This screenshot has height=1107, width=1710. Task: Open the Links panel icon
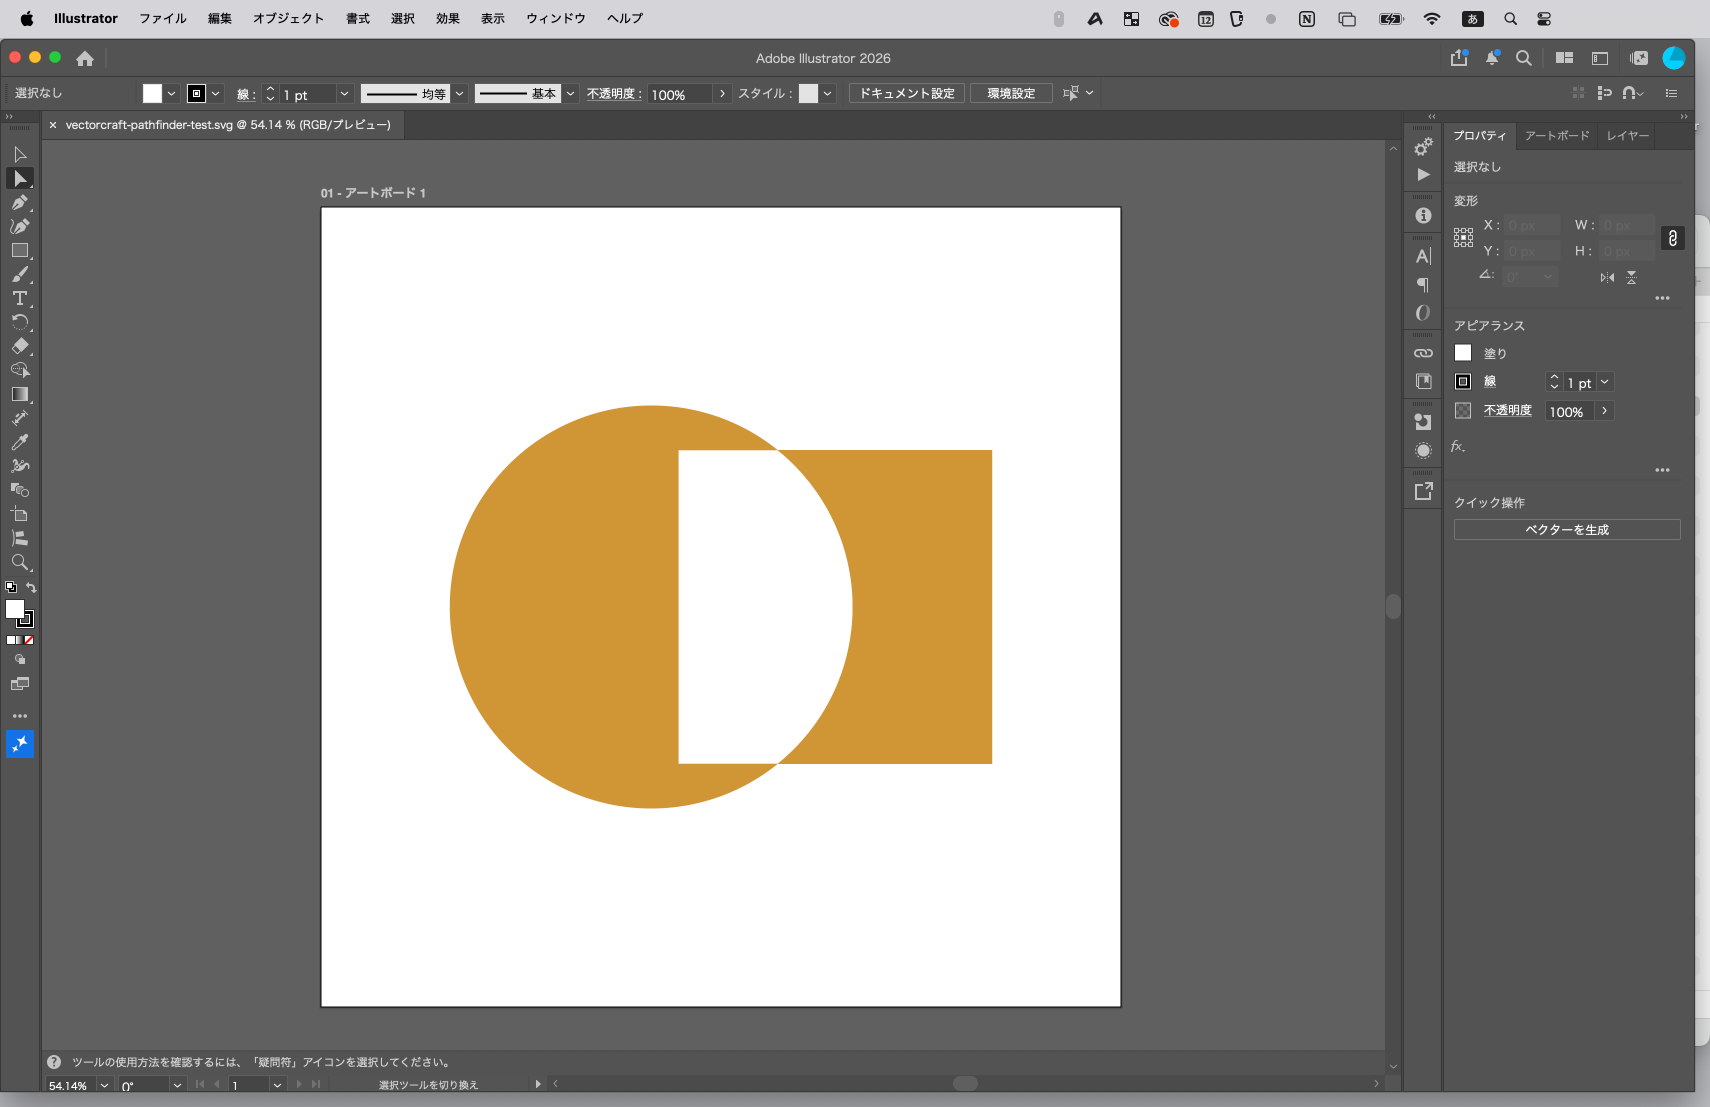pos(1423,353)
